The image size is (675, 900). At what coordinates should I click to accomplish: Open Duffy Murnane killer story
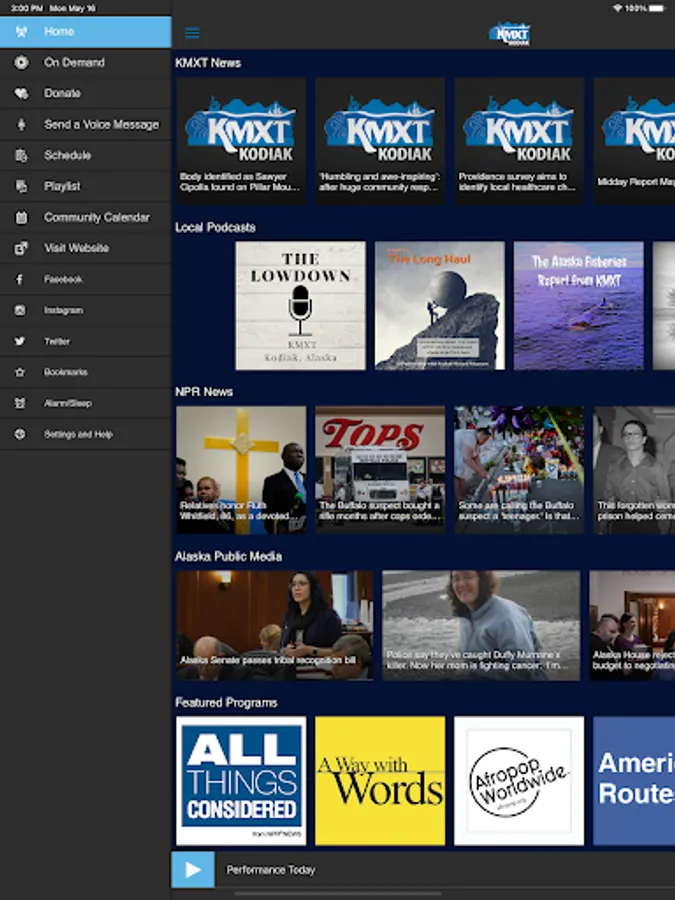pyautogui.click(x=481, y=626)
